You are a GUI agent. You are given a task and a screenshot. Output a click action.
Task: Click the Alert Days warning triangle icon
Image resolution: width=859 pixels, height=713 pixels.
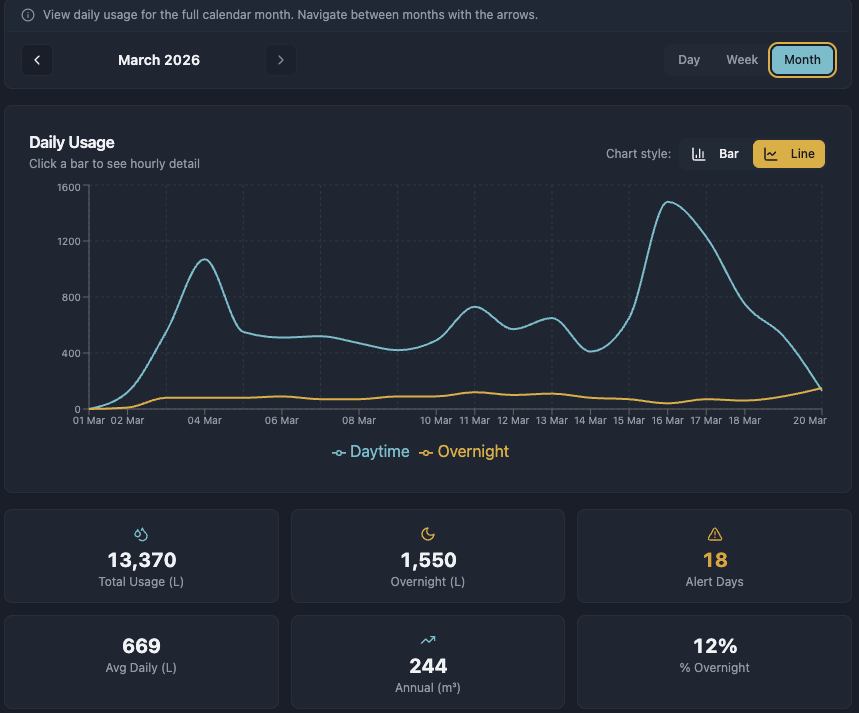pyautogui.click(x=713, y=534)
